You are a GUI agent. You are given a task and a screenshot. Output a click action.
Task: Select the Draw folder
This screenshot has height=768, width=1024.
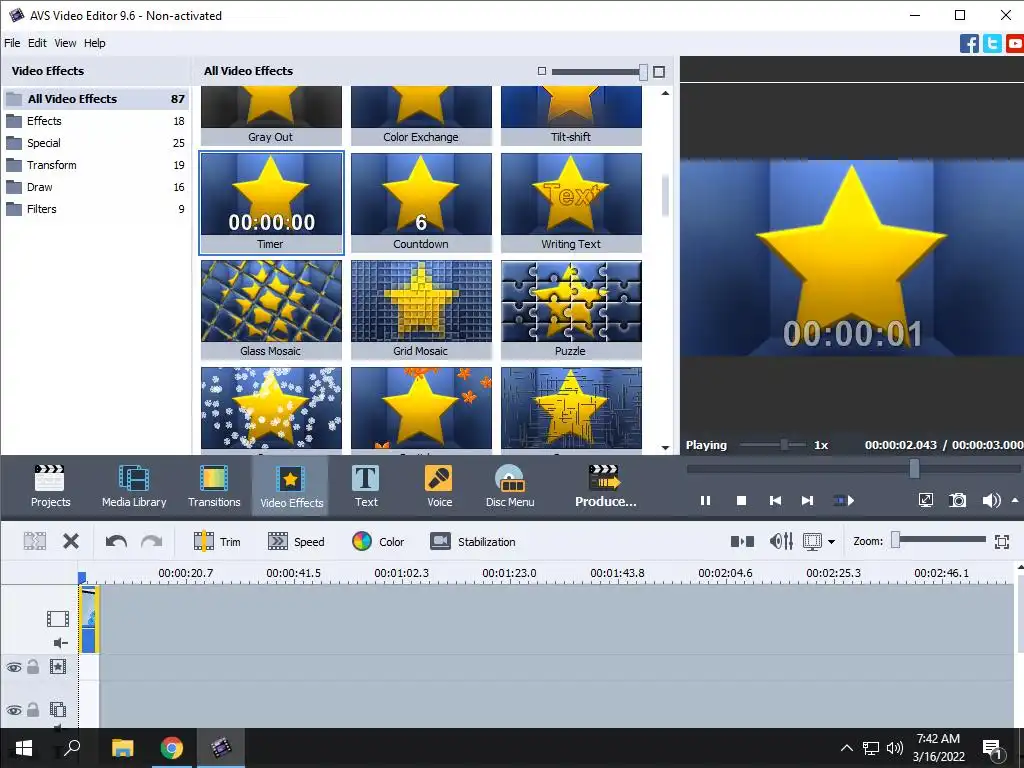point(96,187)
